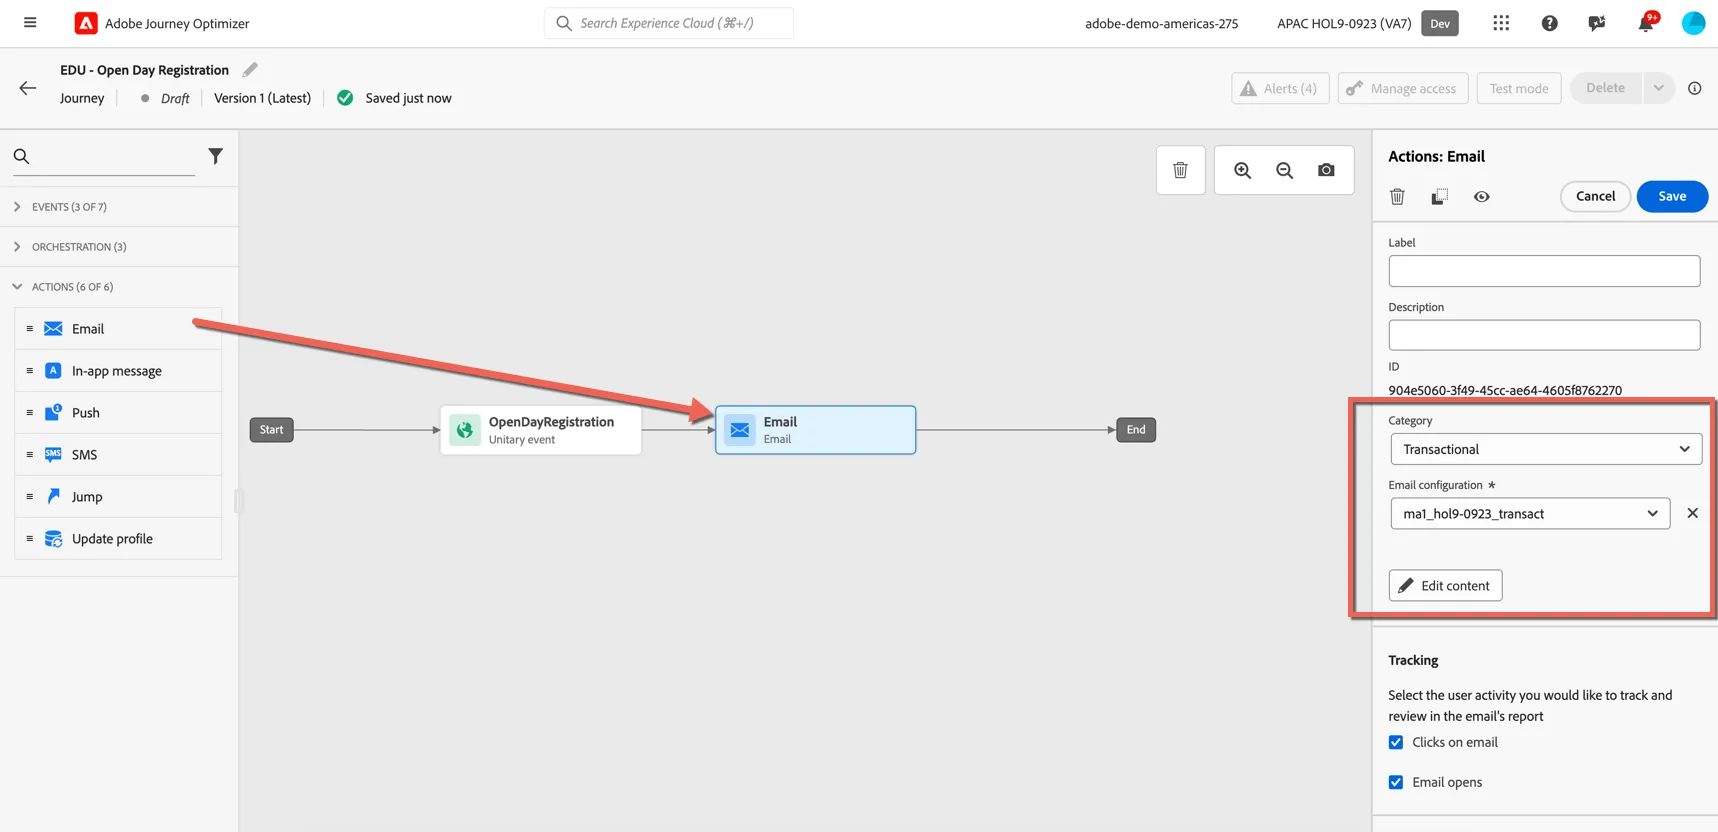Click into the Description field
This screenshot has width=1718, height=832.
click(x=1544, y=335)
